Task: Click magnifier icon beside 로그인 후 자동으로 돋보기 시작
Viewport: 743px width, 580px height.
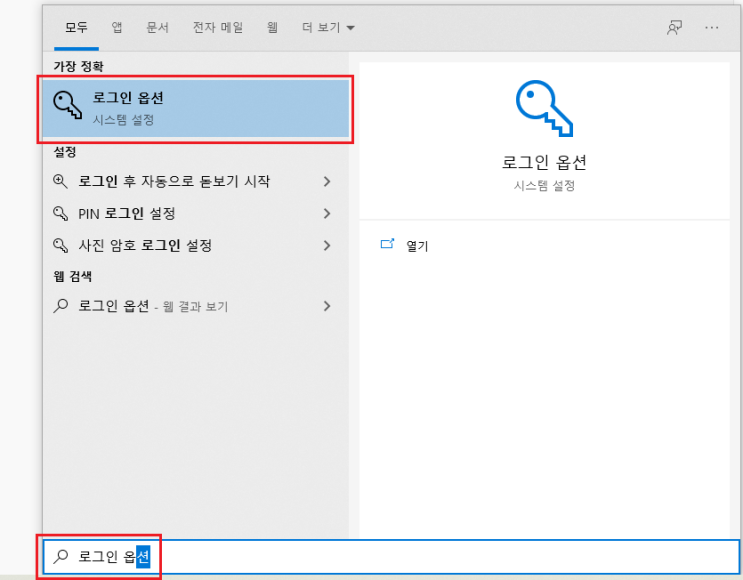Action: pos(60,181)
